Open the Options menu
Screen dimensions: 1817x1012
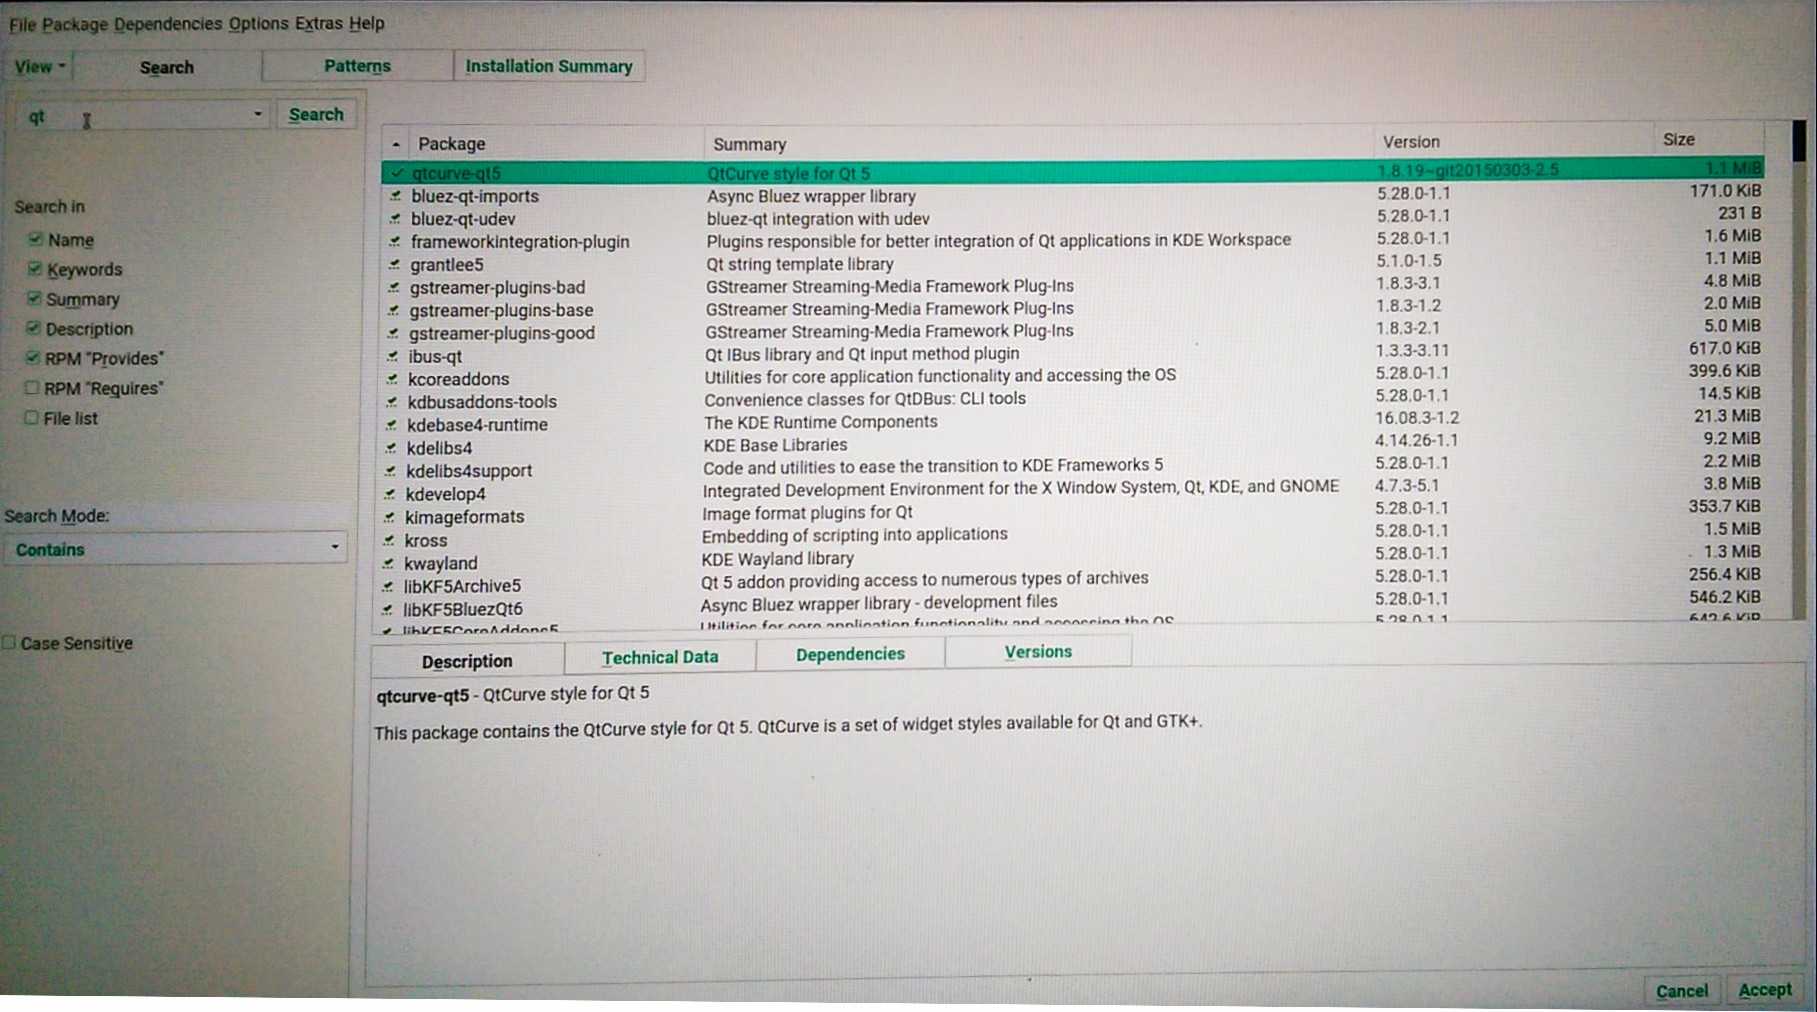coord(258,23)
